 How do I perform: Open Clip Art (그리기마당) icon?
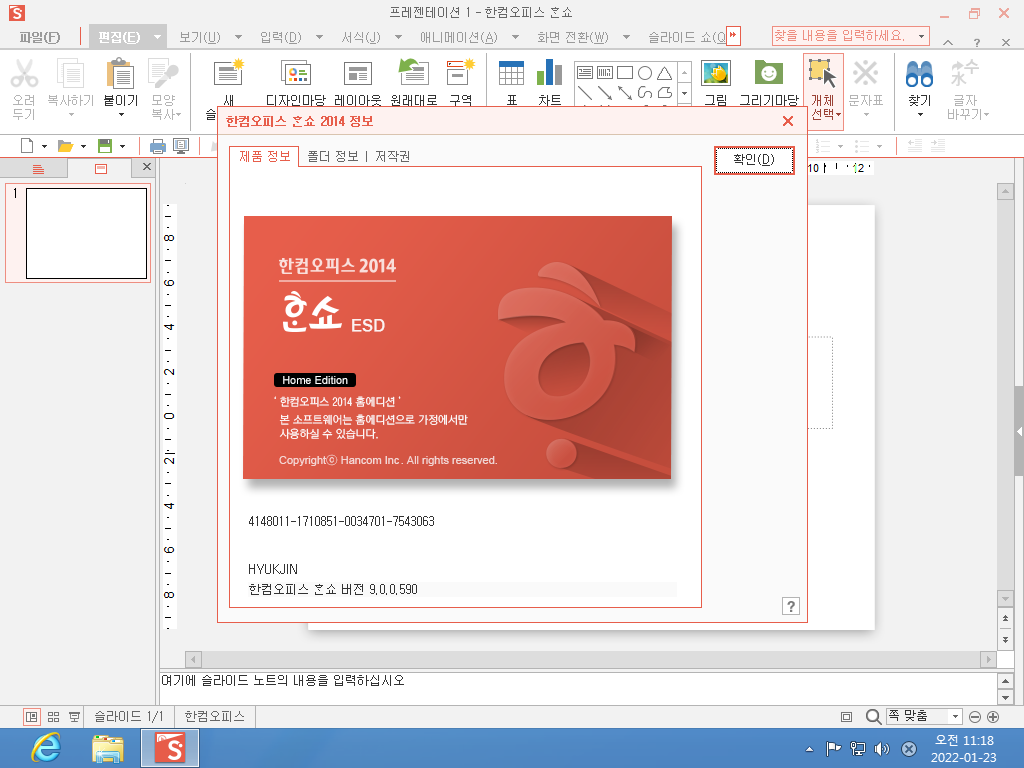(769, 73)
